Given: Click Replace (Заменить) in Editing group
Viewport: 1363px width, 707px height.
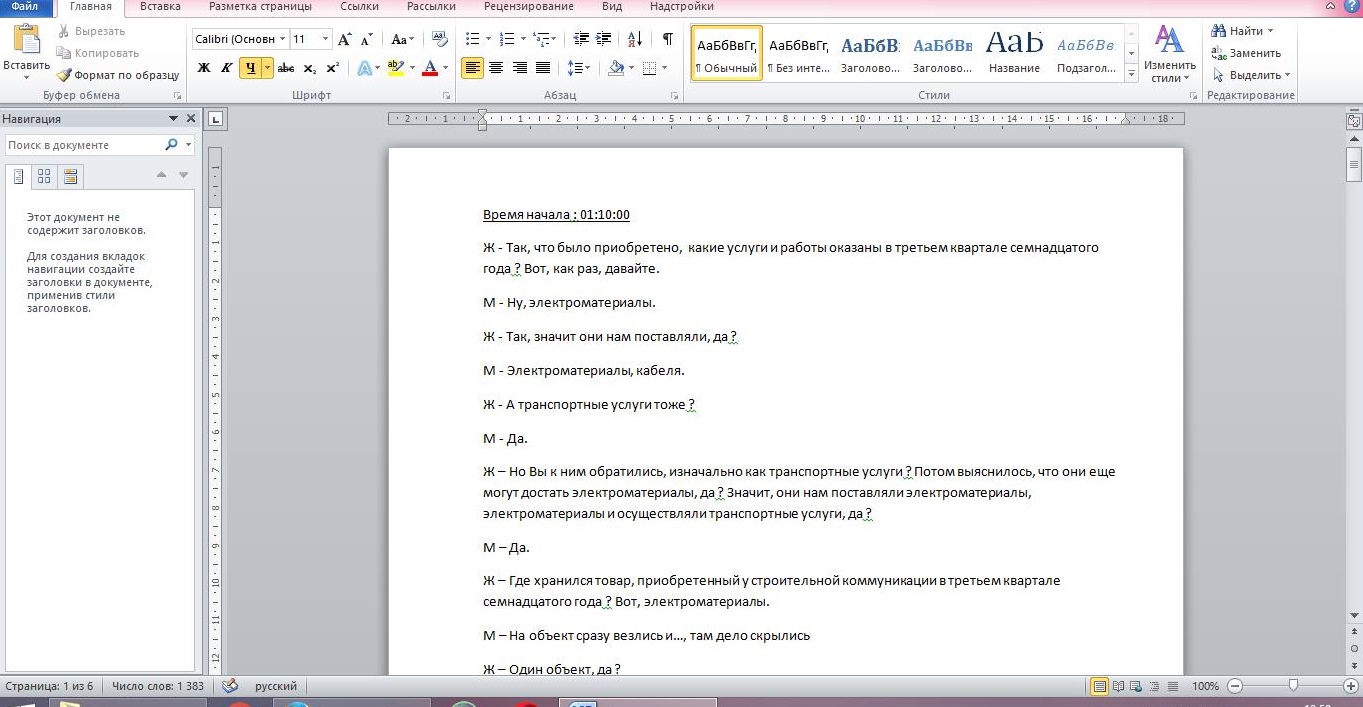Looking at the screenshot, I should (x=1246, y=53).
